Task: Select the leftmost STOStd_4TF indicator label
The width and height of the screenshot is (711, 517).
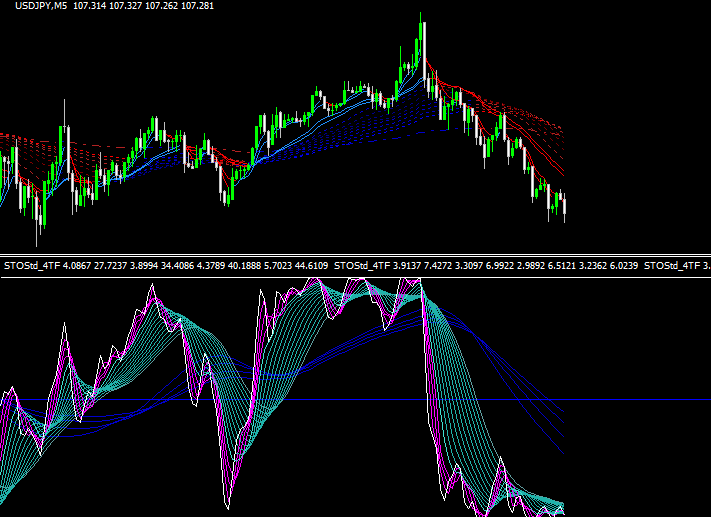Action: (32, 266)
